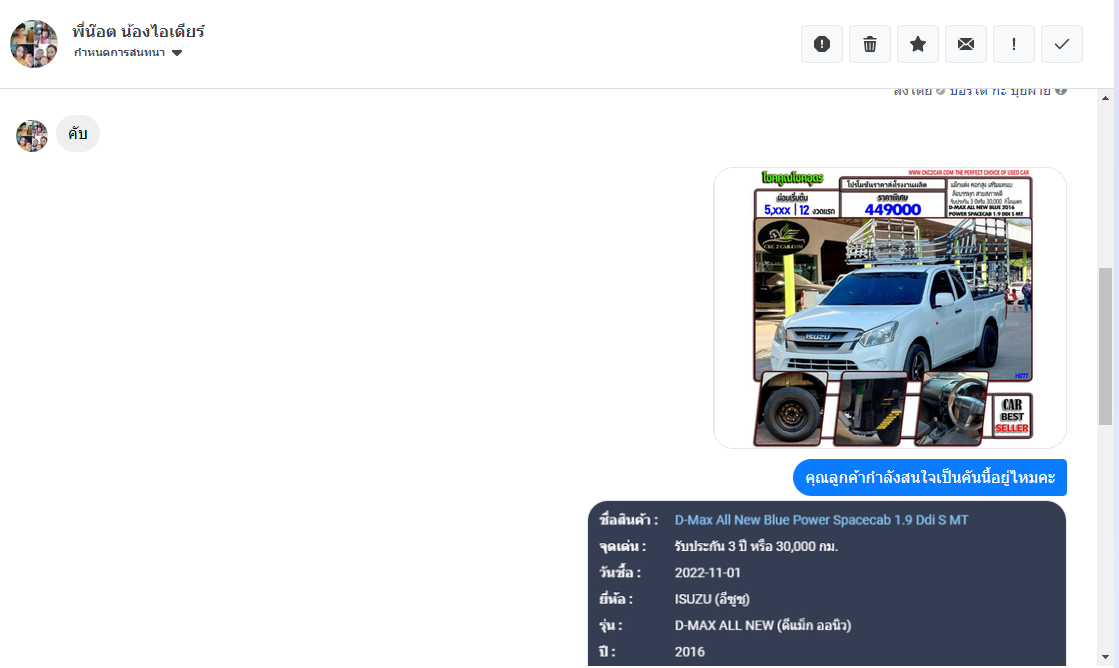Click the scroll down arrow of chat scrollbar
1119x668 pixels.
pyautogui.click(x=1105, y=657)
